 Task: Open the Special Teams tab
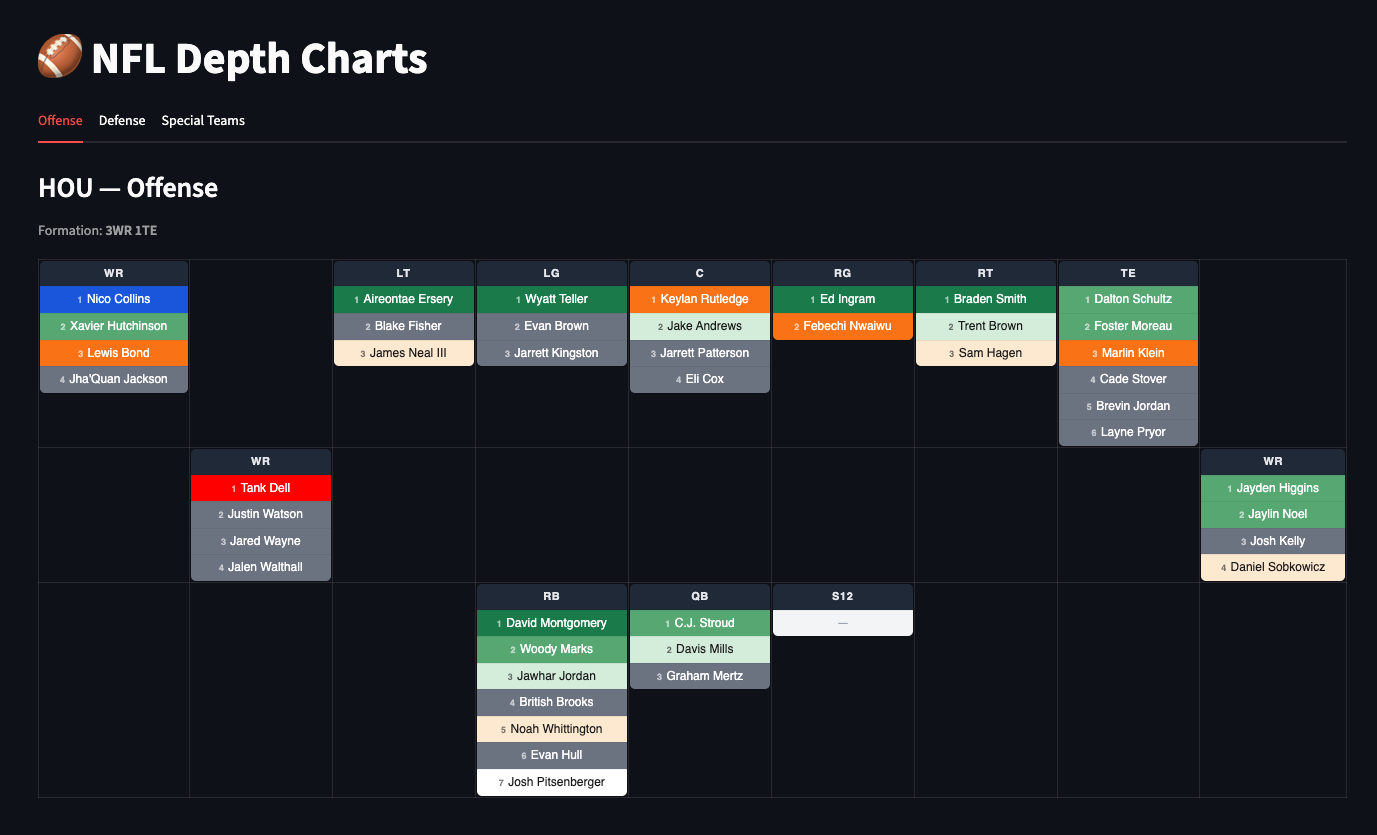[x=203, y=120]
